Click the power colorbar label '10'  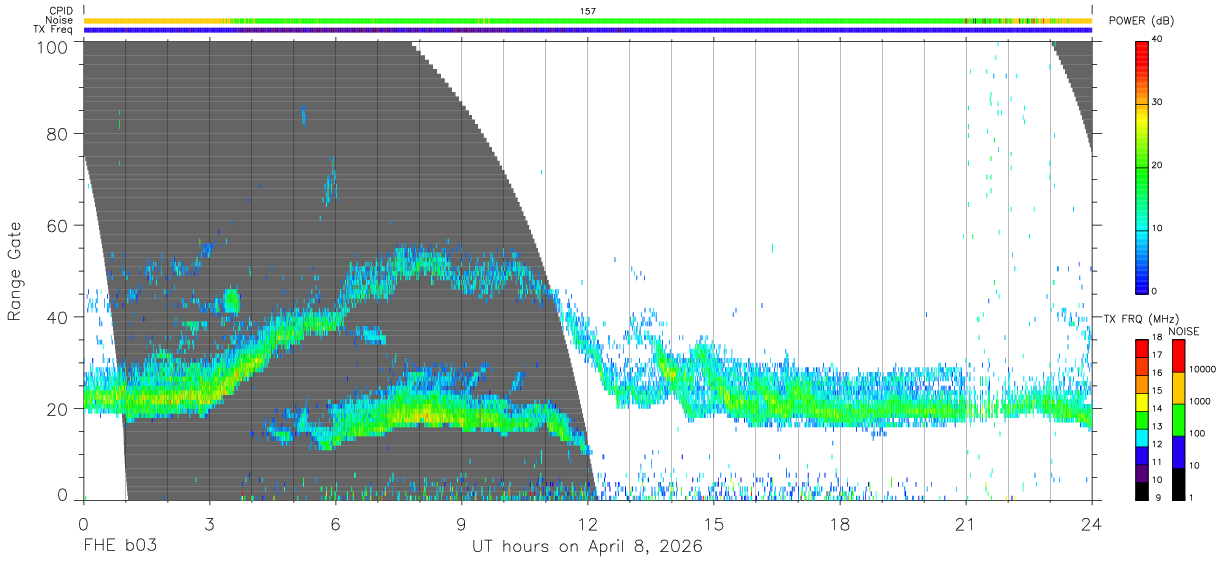click(x=1157, y=228)
